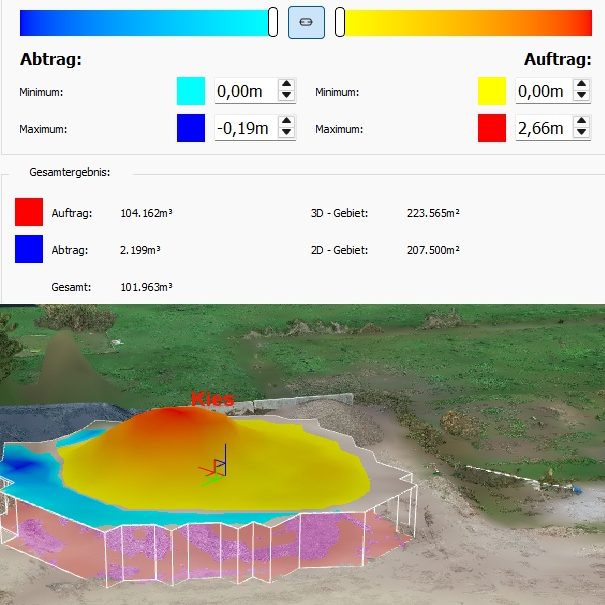Open the red Auftrag maximum color swatch
Image resolution: width=605 pixels, height=605 pixels.
492,128
